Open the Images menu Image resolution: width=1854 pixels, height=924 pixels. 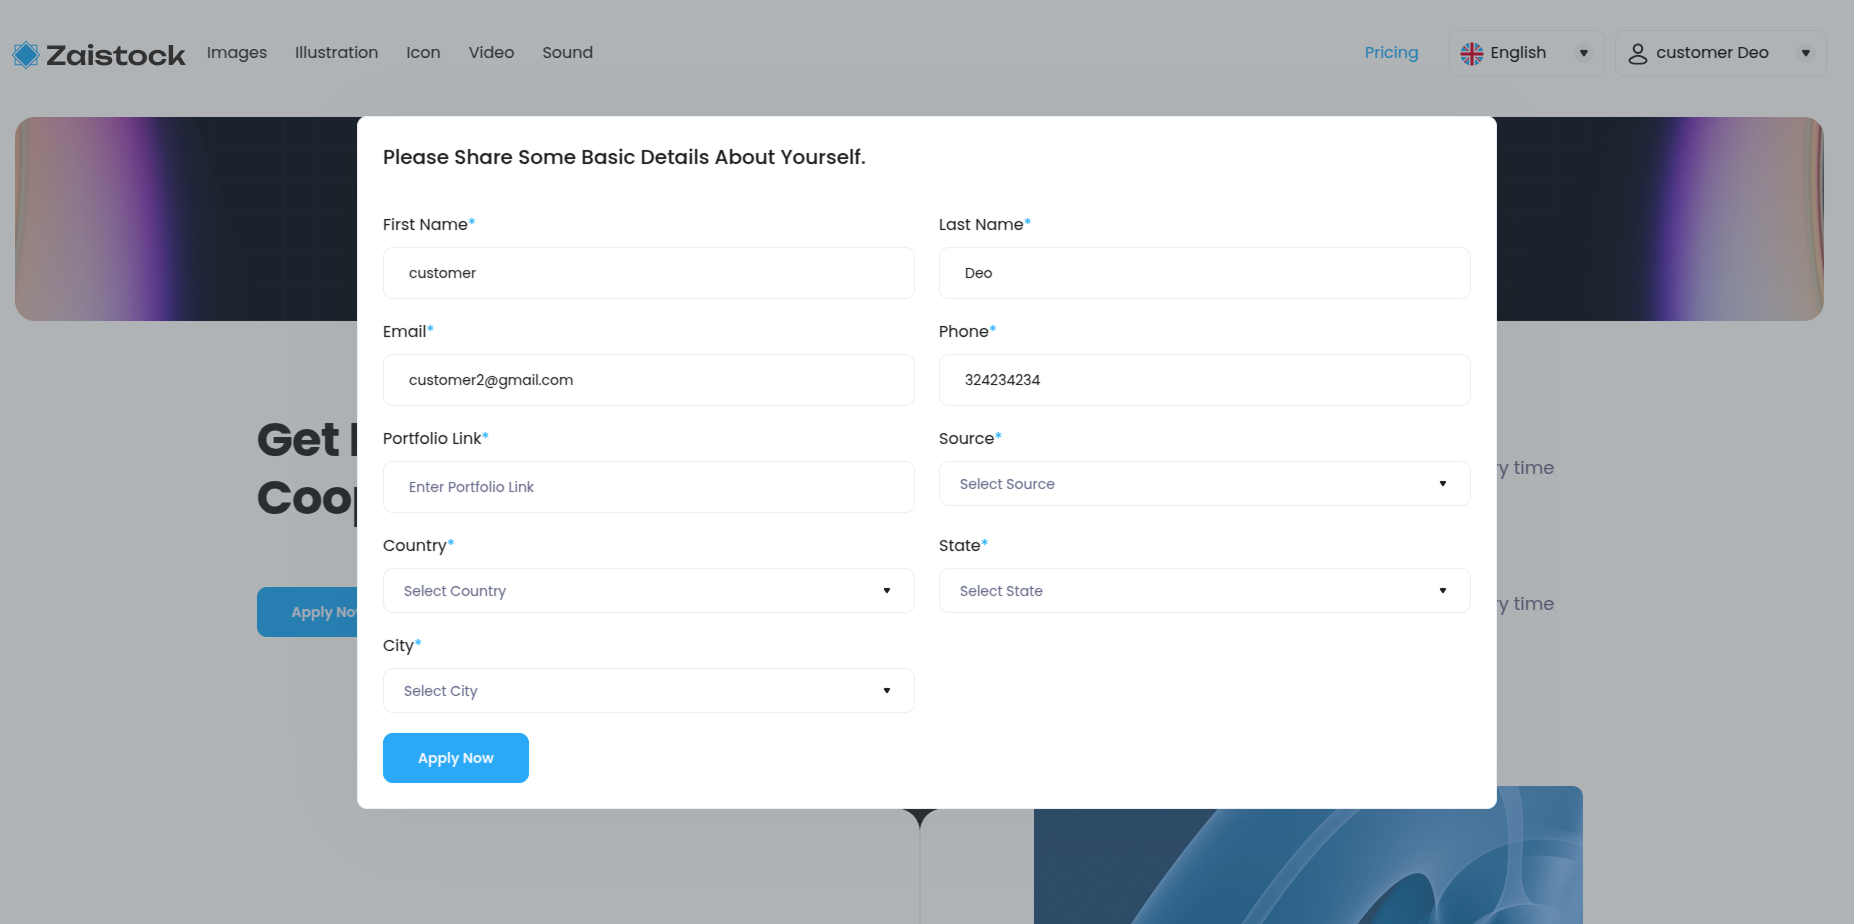(x=237, y=52)
